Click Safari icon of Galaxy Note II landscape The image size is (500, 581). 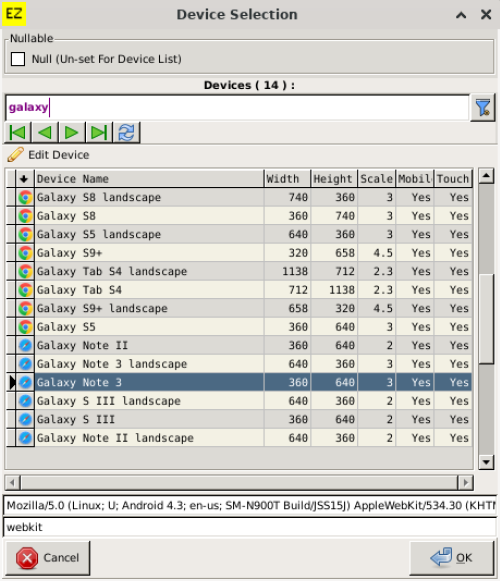(x=25, y=438)
